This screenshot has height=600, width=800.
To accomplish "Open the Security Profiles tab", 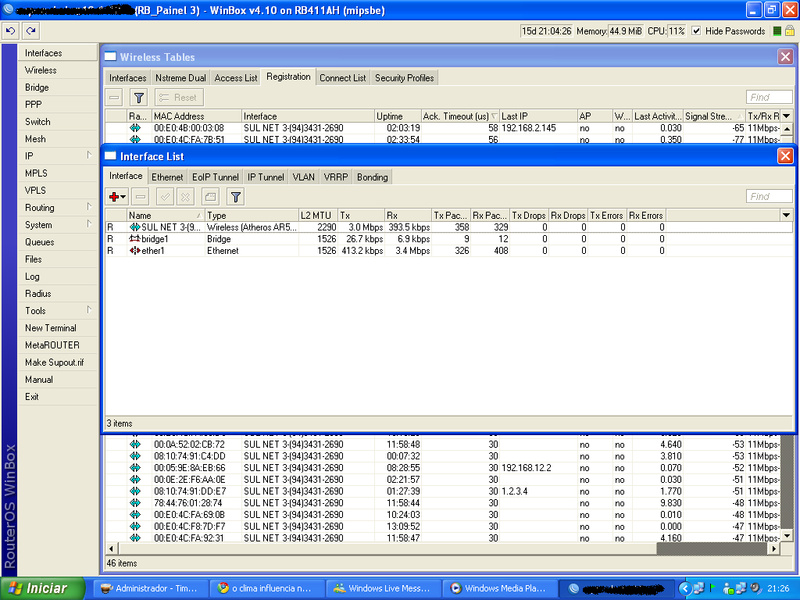I will (x=404, y=78).
